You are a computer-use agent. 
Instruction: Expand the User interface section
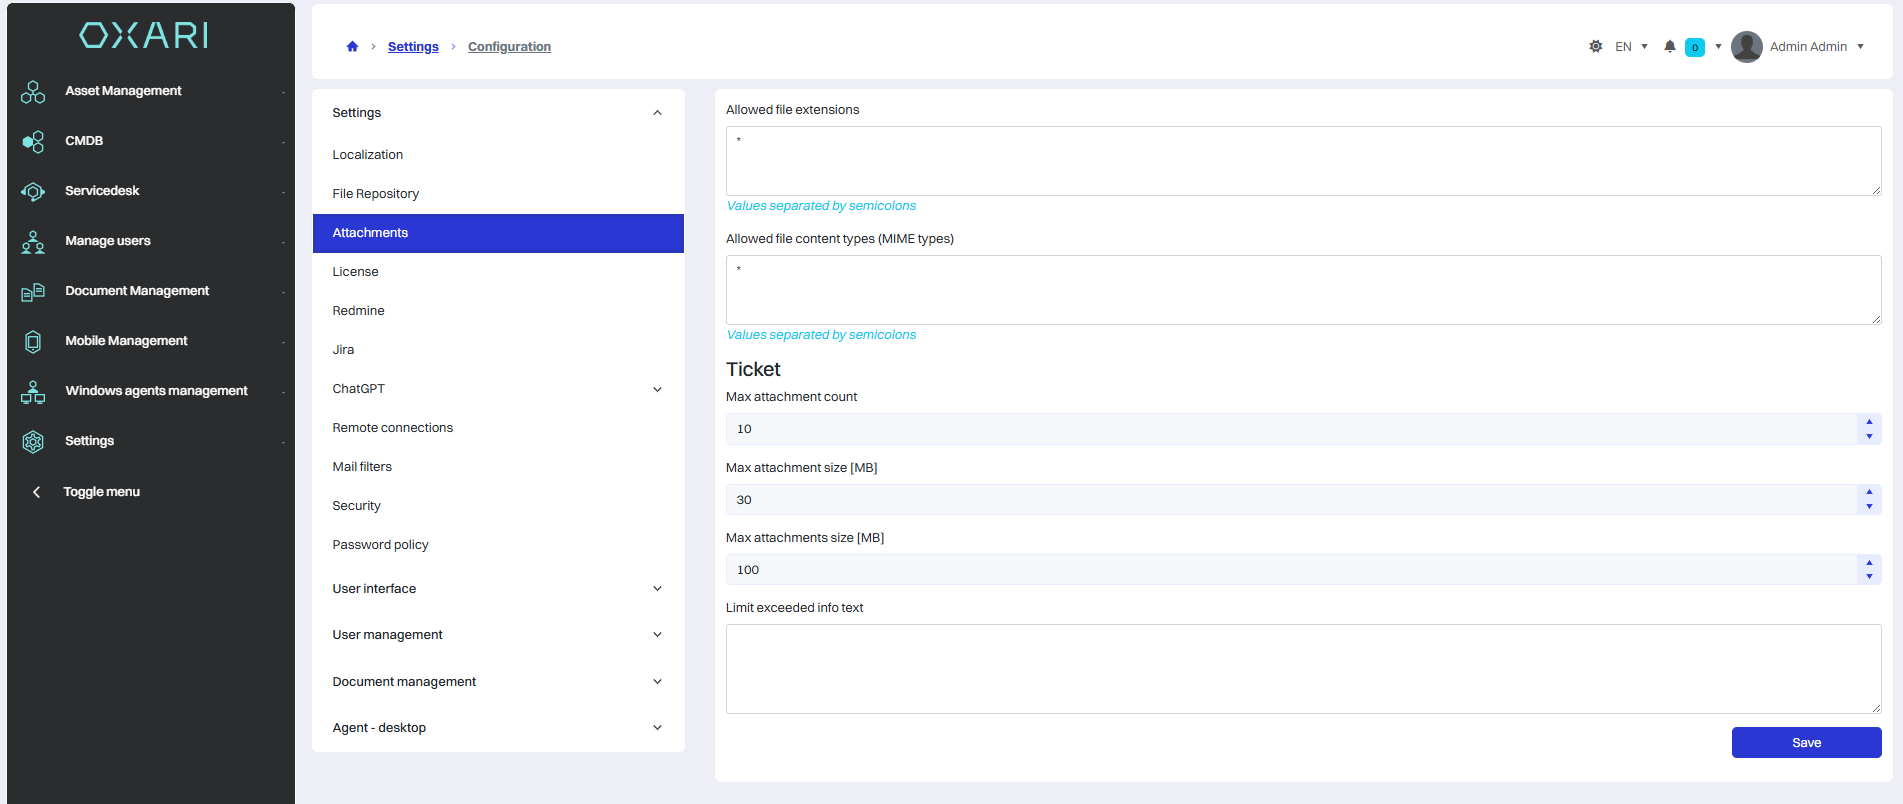[657, 589]
